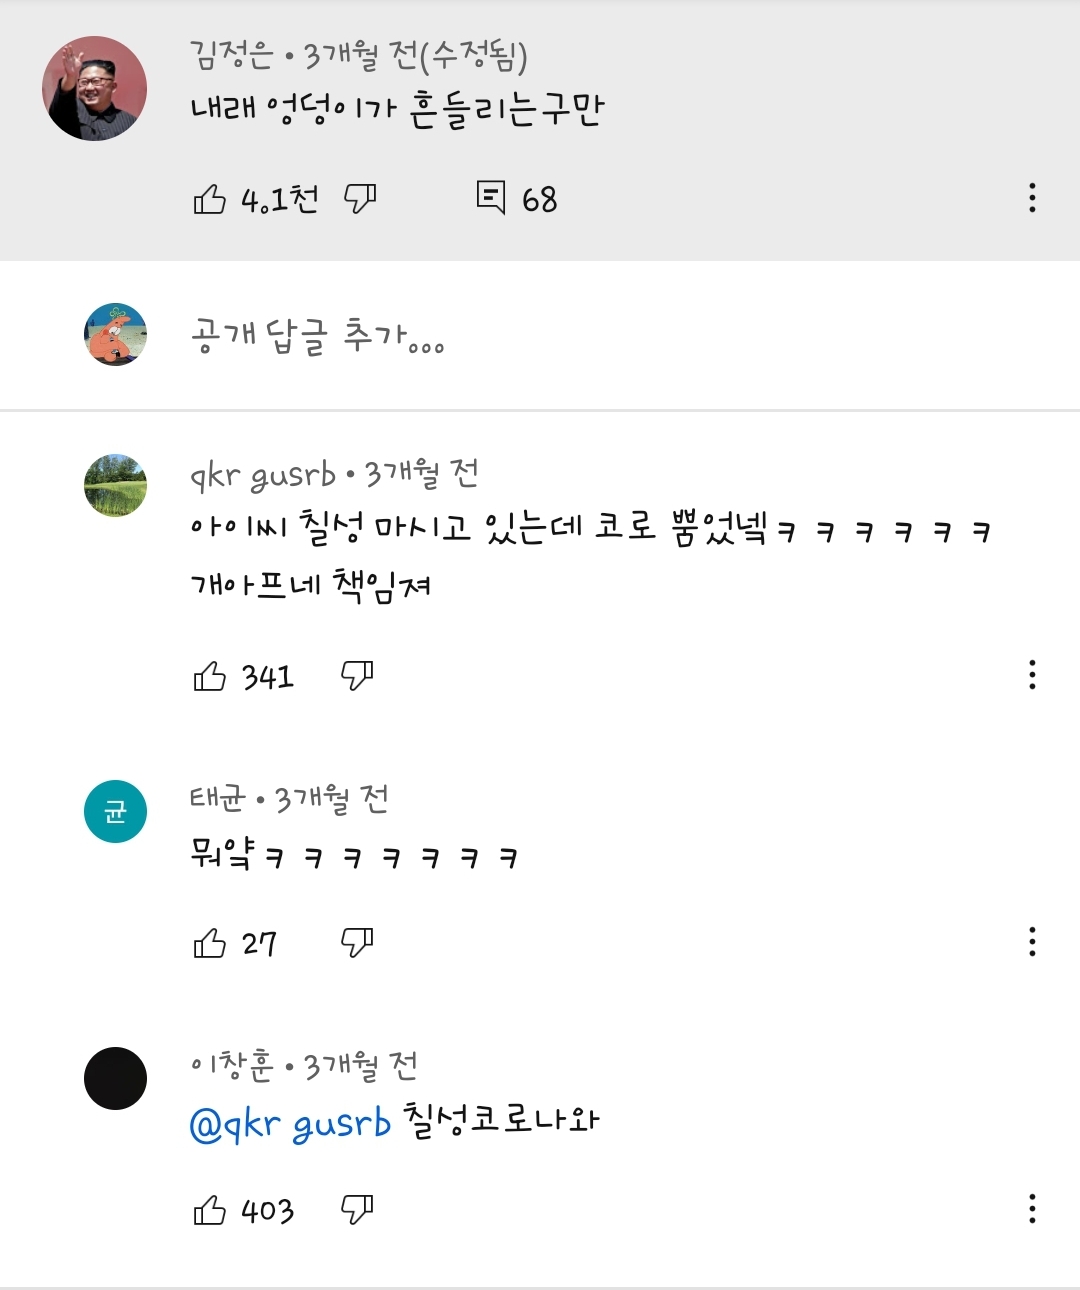Click the 김정은 profile picture
Image resolution: width=1080 pixels, height=1290 pixels.
[x=95, y=89]
